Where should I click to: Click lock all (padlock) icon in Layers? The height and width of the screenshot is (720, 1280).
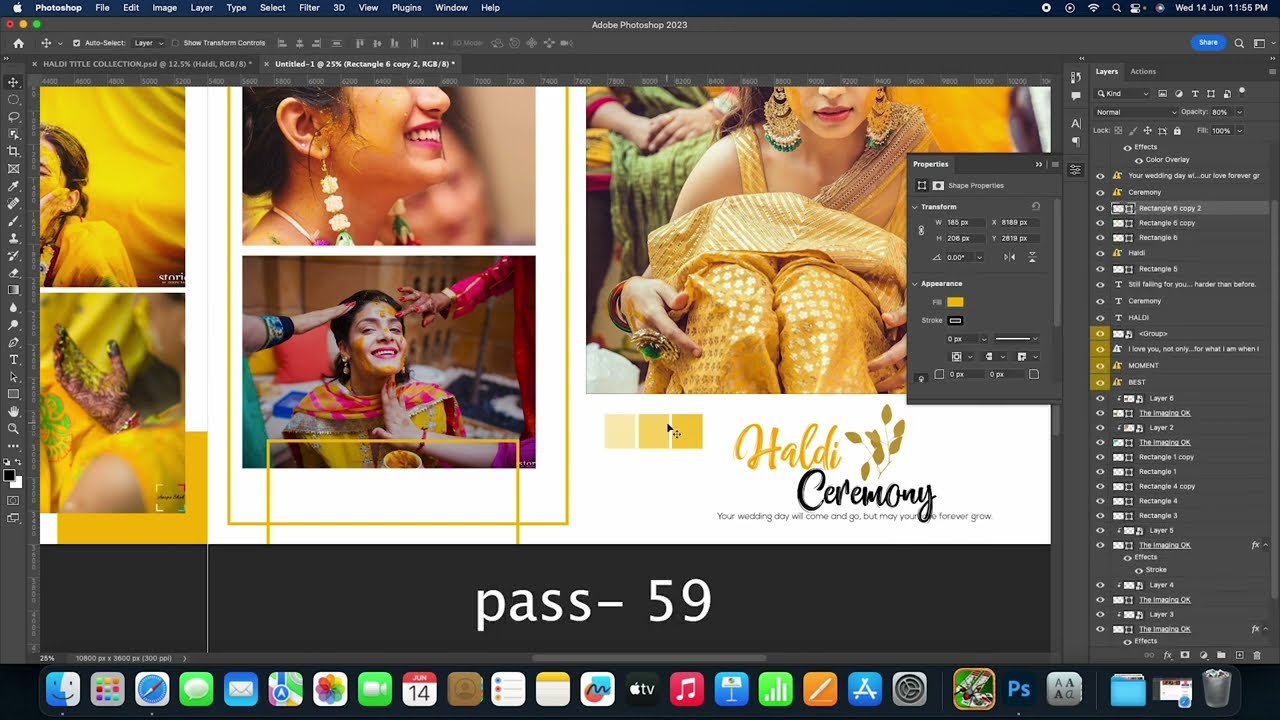(x=1177, y=131)
